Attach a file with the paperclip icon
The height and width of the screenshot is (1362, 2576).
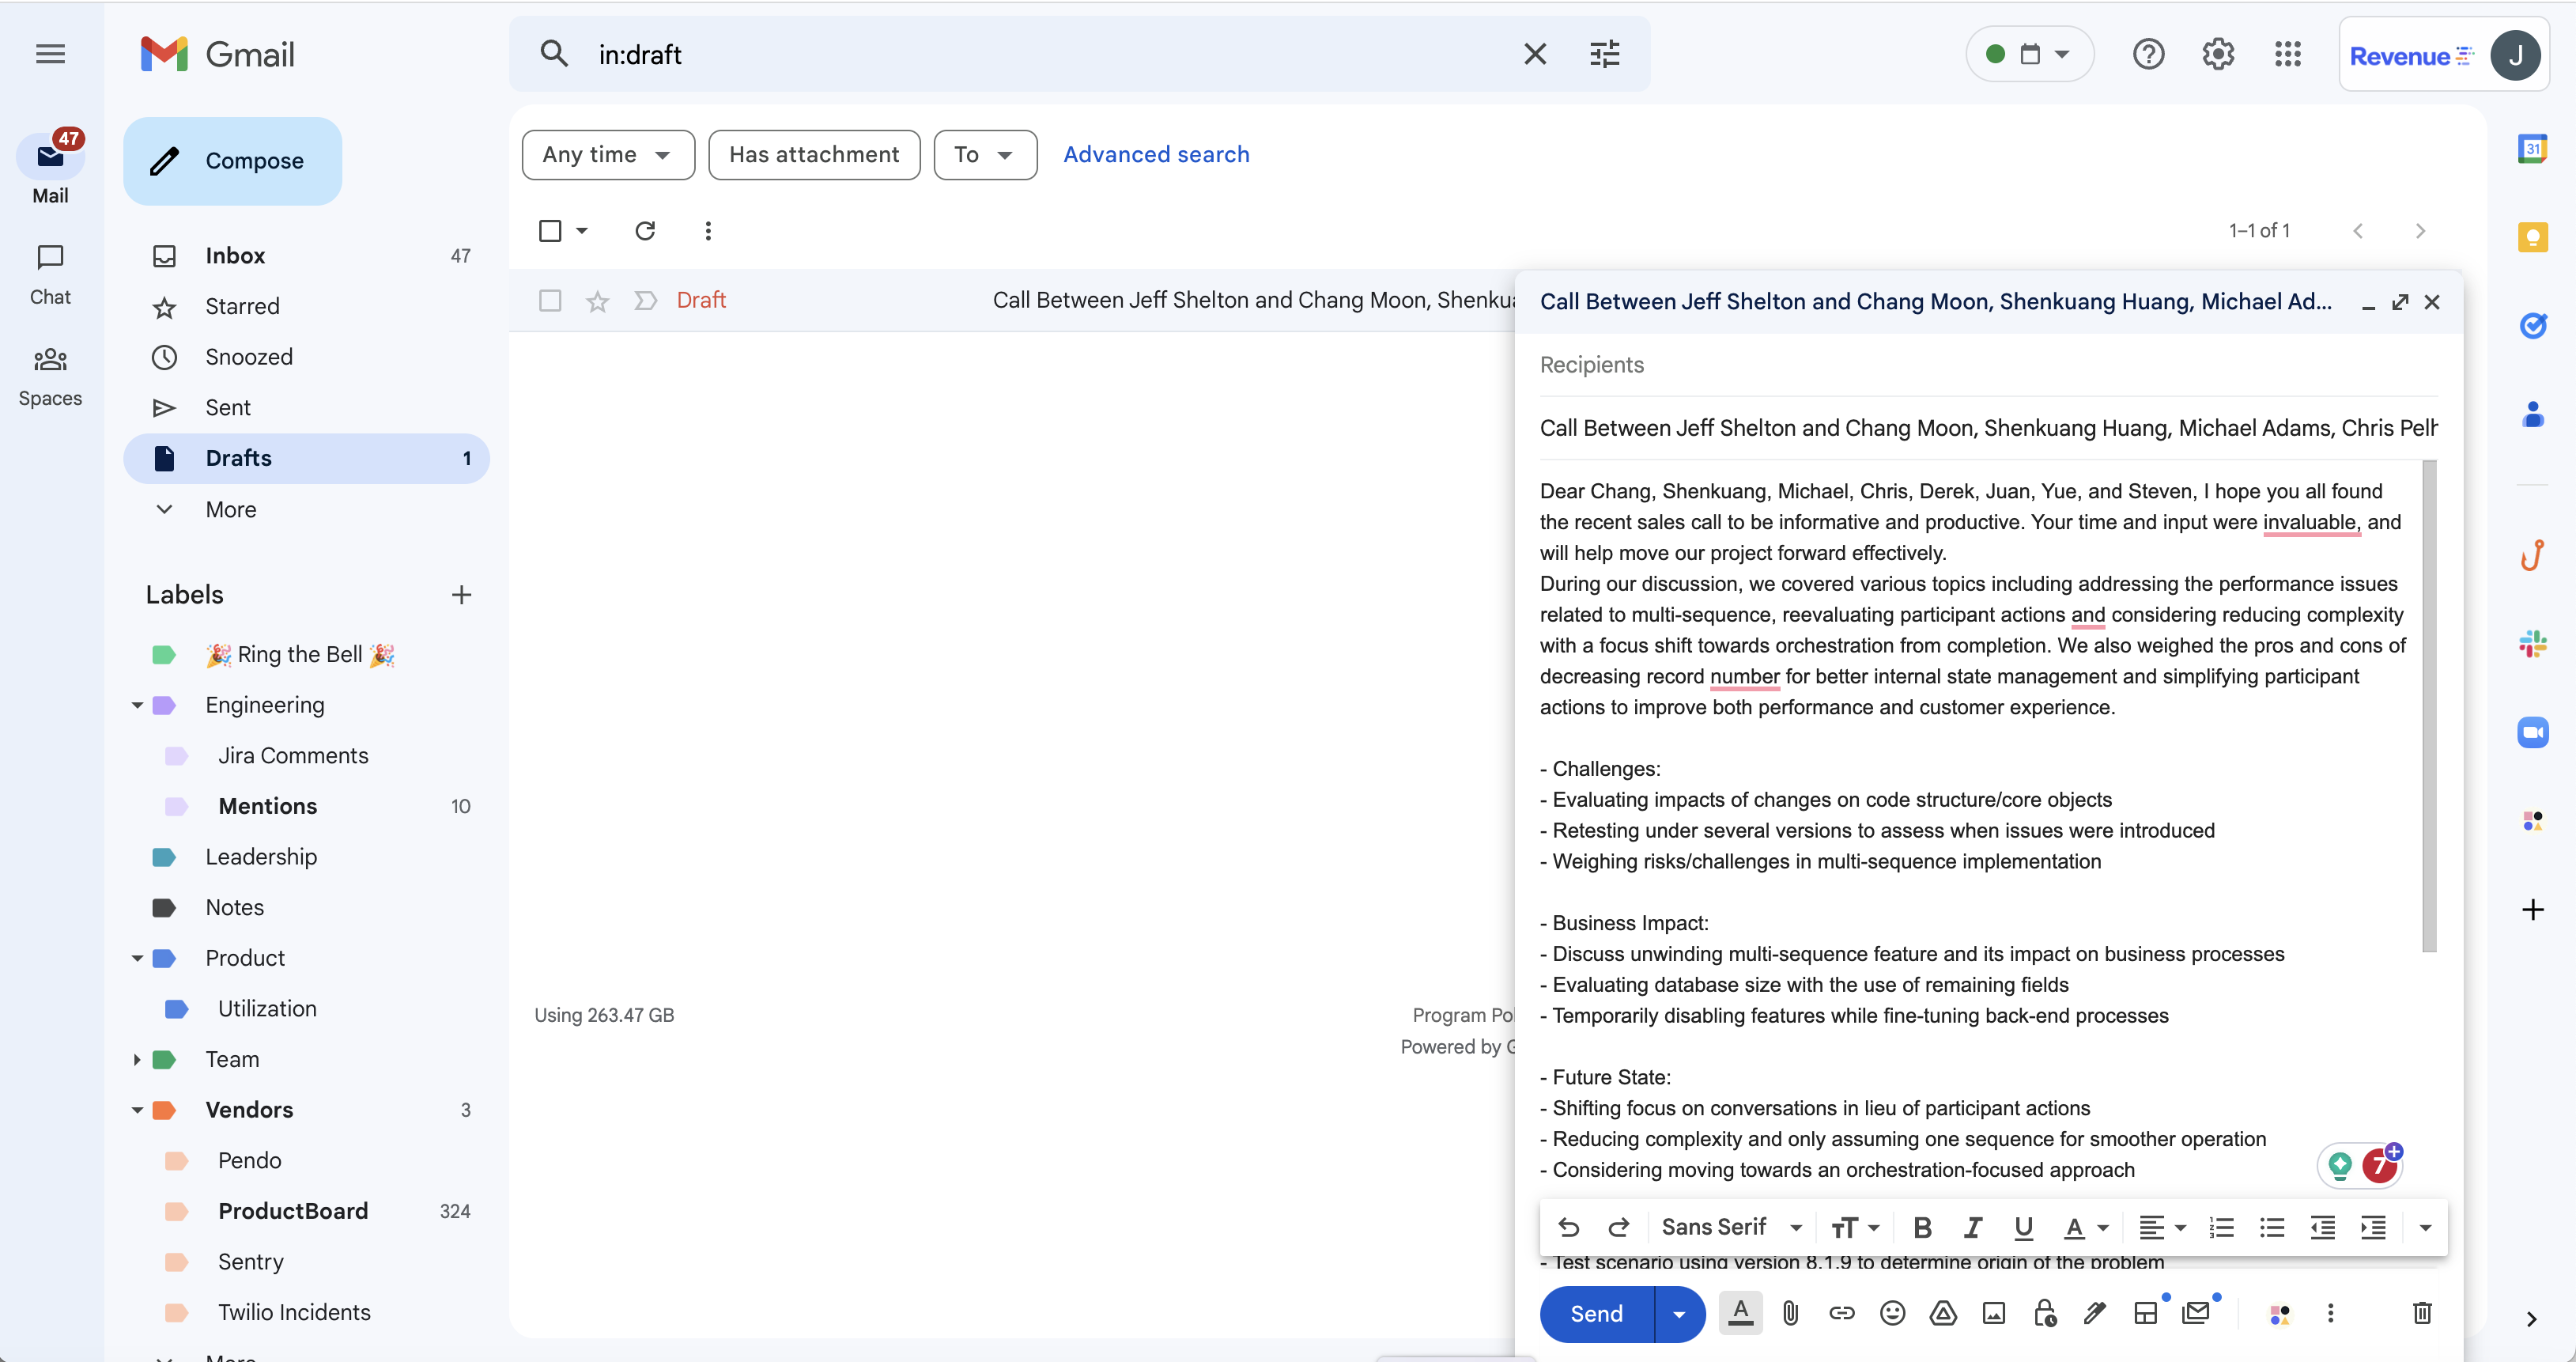(1790, 1313)
